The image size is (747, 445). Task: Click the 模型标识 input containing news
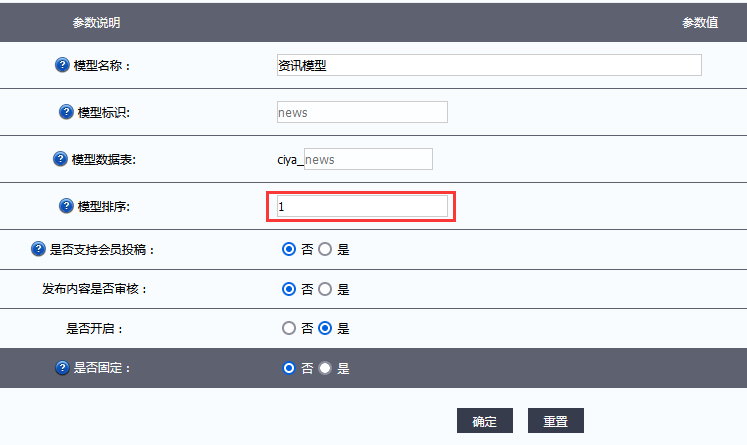click(361, 112)
